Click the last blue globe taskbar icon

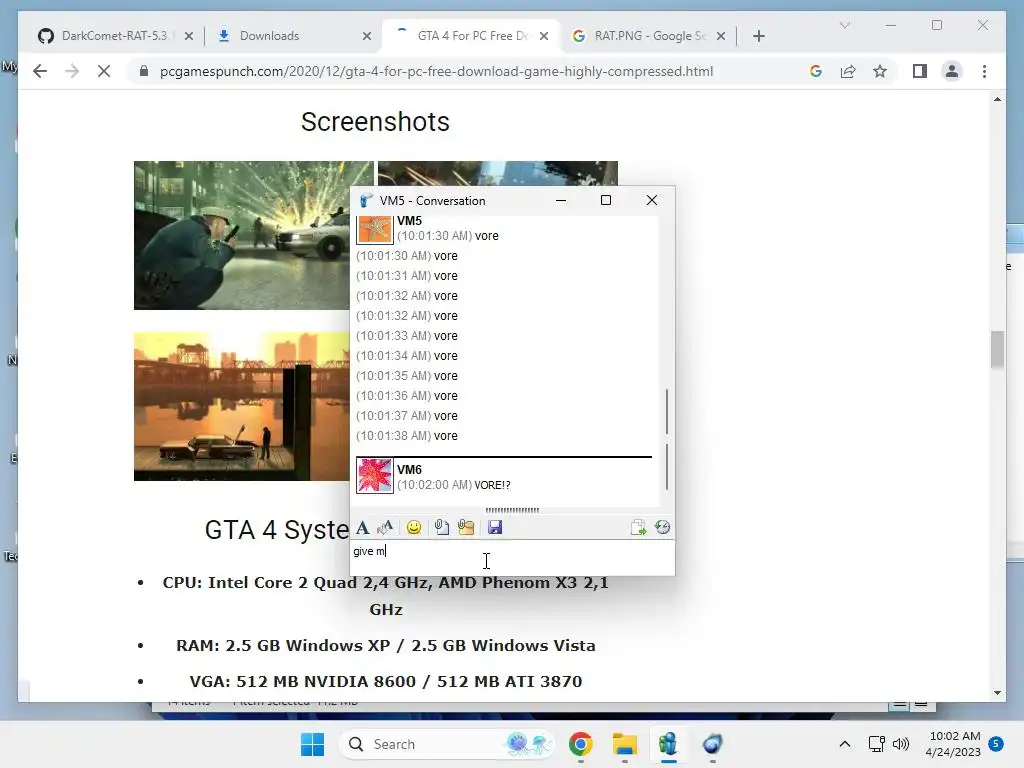click(x=712, y=744)
